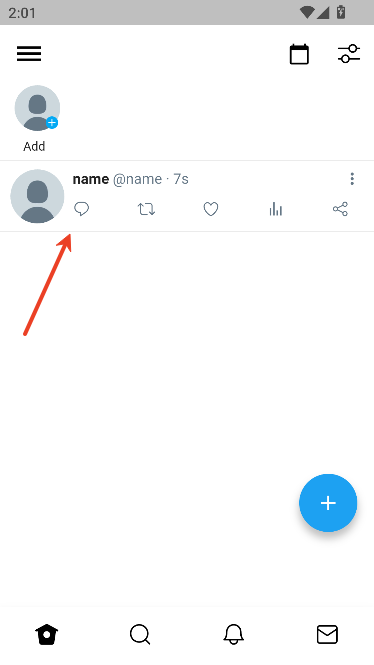Tap the retweet arrows icon
The height and width of the screenshot is (665, 374).
146,209
